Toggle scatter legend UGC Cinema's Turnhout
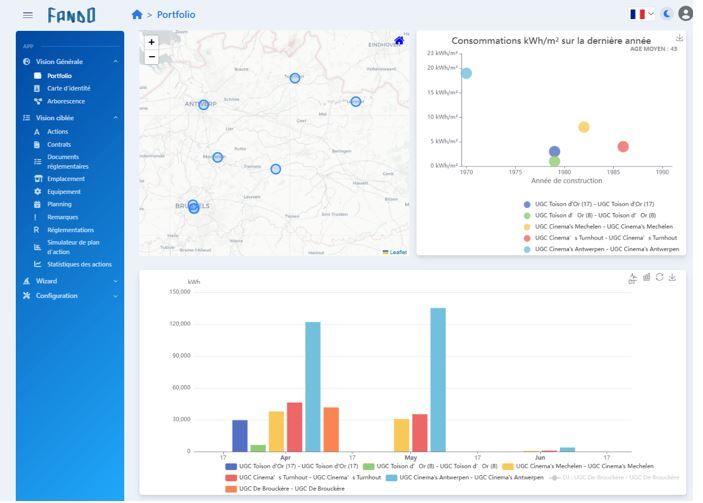Screen dimensions: 703x503 click(x=600, y=238)
